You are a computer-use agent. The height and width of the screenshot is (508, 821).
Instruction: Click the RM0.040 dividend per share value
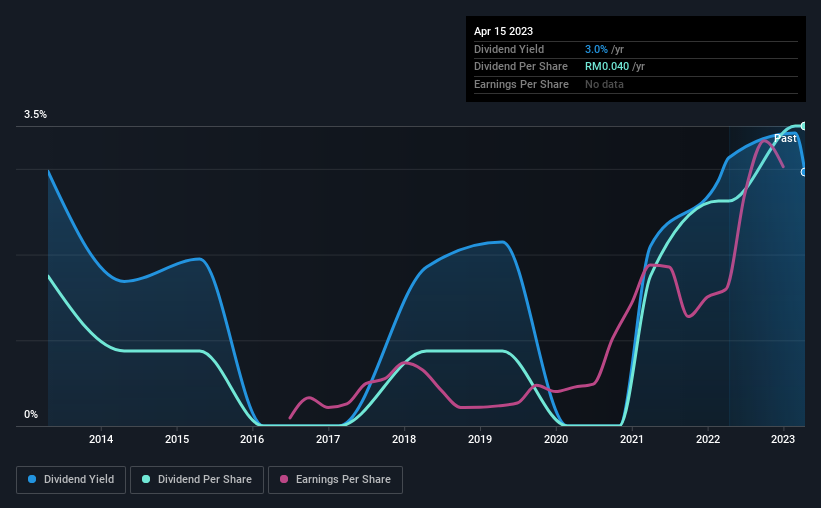tap(607, 67)
